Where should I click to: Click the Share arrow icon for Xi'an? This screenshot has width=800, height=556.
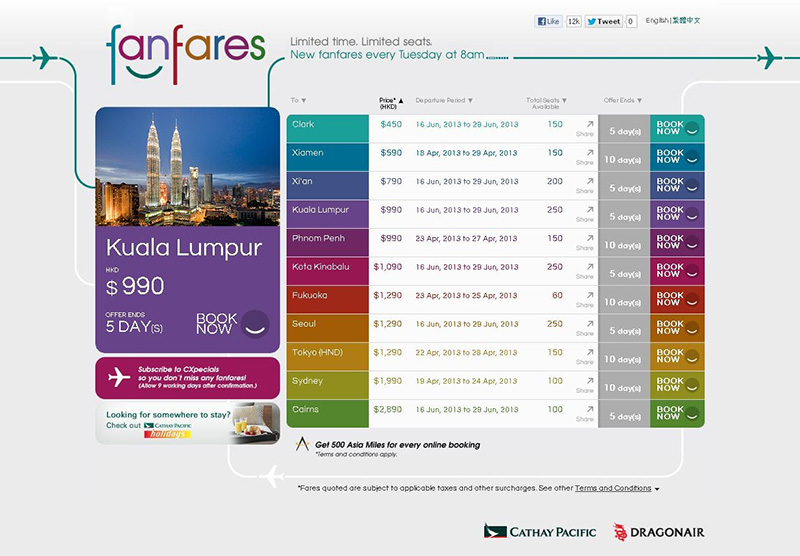pos(590,181)
